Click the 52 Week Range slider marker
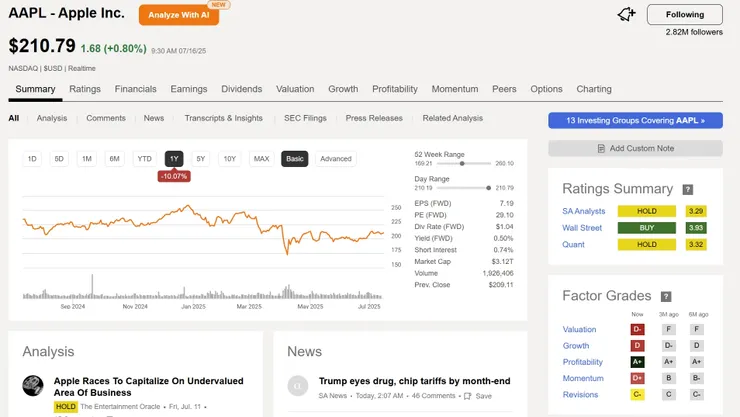The image size is (740, 417). pyautogui.click(x=462, y=164)
